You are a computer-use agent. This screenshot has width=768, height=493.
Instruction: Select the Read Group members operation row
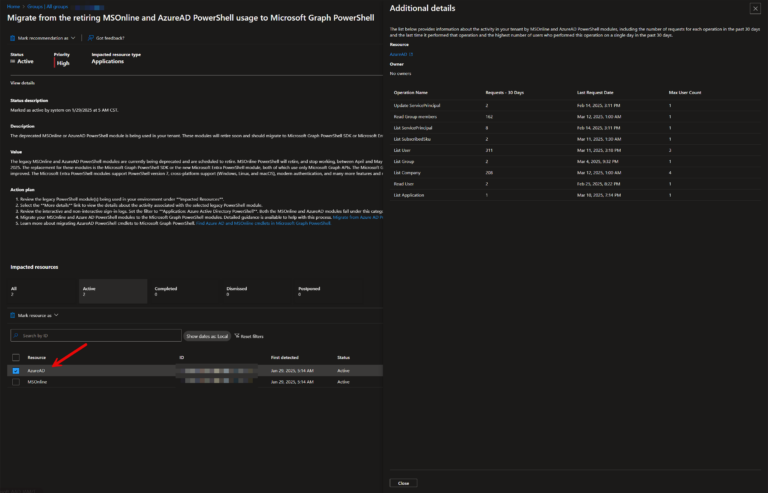tap(575, 117)
